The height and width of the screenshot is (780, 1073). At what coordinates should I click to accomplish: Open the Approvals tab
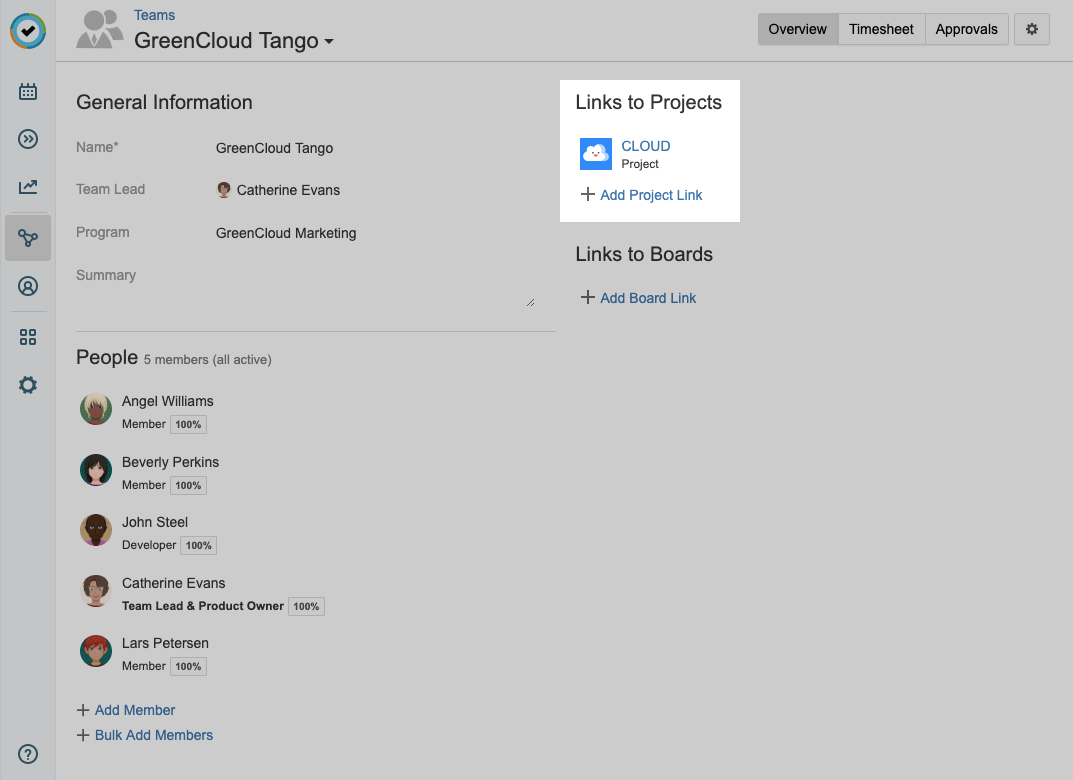click(x=966, y=29)
